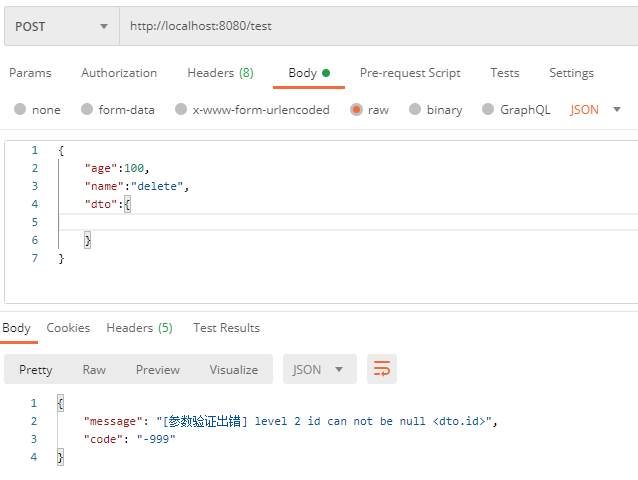Click the wrap lines icon in response
This screenshot has width=638, height=480.
382,369
